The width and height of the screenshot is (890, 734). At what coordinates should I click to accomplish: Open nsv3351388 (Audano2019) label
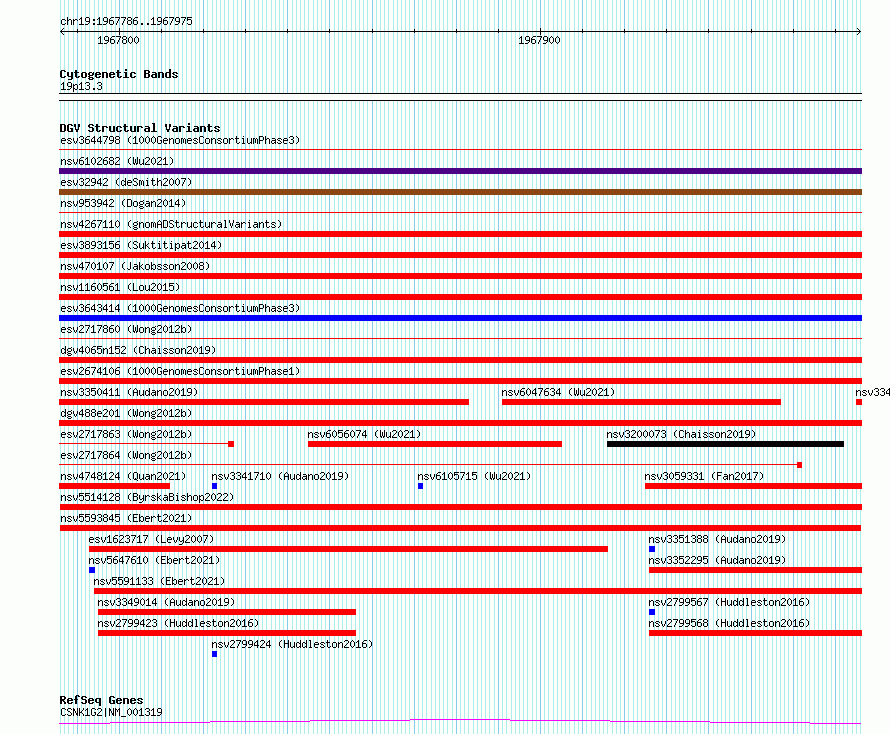click(x=717, y=539)
